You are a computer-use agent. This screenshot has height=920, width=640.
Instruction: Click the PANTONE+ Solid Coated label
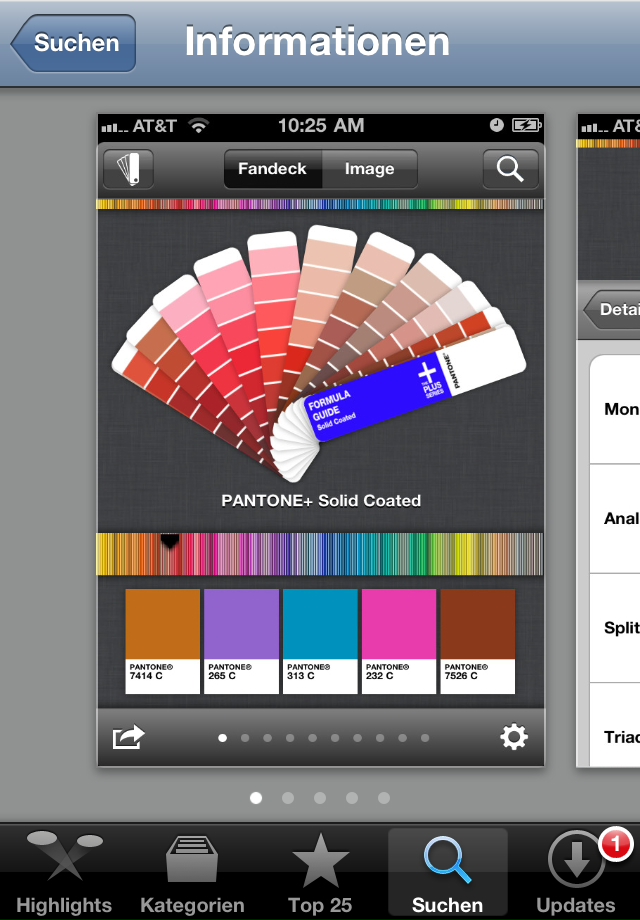[x=321, y=500]
